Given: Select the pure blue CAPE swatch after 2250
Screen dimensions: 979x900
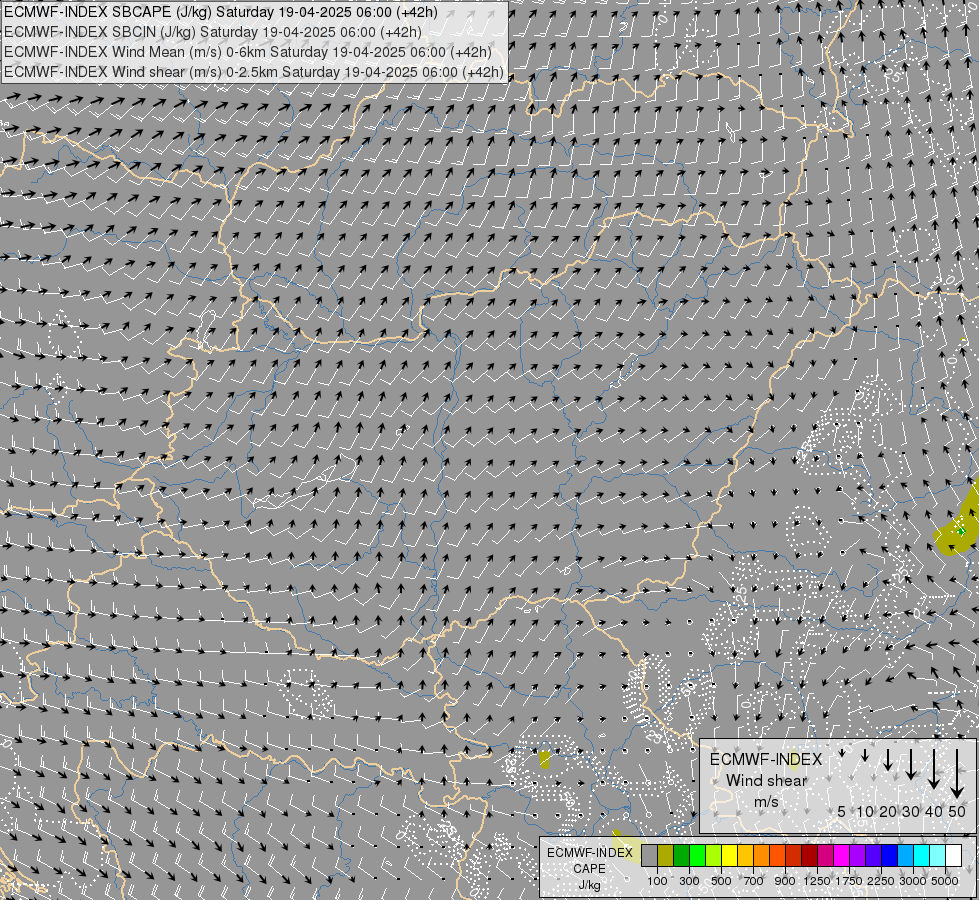Looking at the screenshot, I should point(890,856).
